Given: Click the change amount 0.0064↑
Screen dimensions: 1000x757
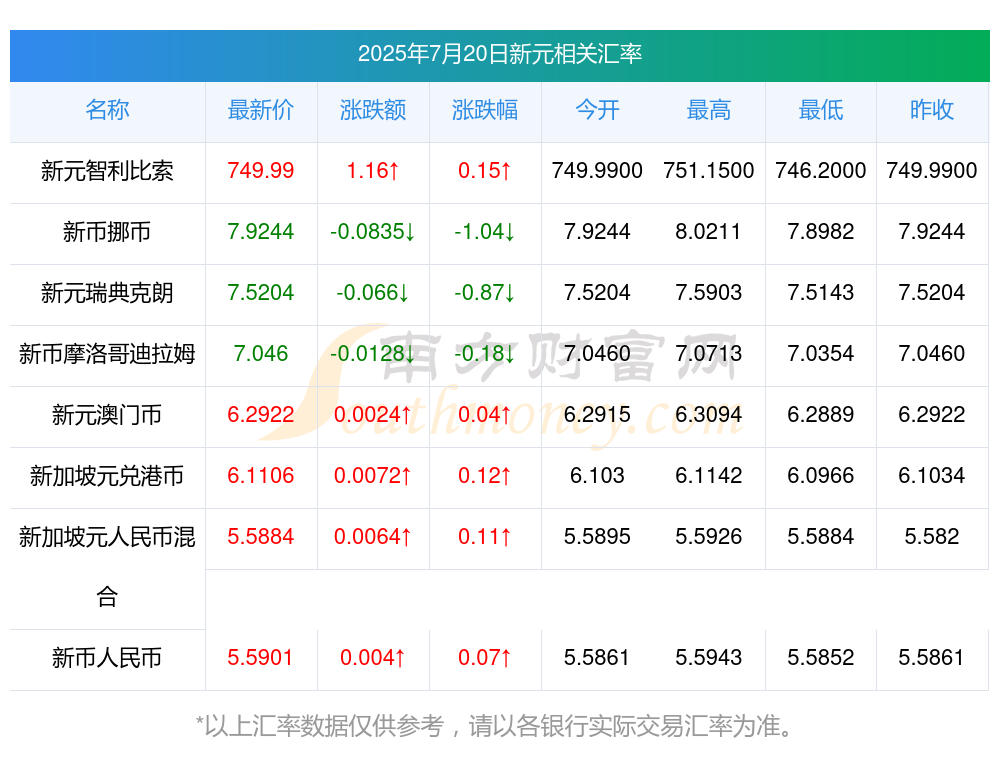Looking at the screenshot, I should coord(373,537).
